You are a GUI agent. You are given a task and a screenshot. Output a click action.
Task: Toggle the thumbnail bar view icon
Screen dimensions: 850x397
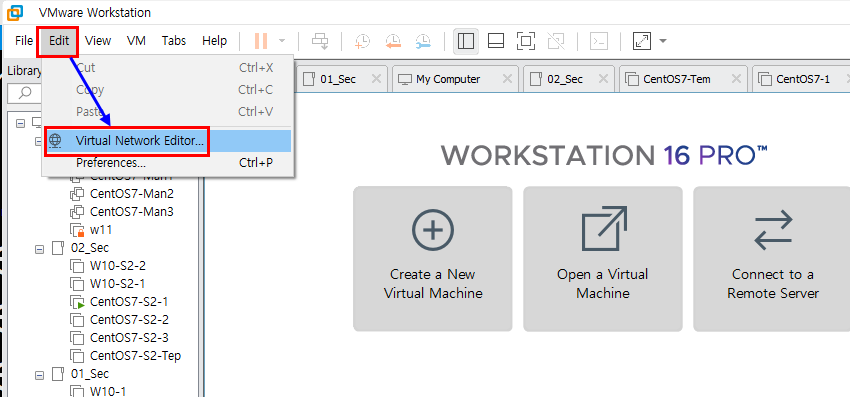pyautogui.click(x=496, y=41)
